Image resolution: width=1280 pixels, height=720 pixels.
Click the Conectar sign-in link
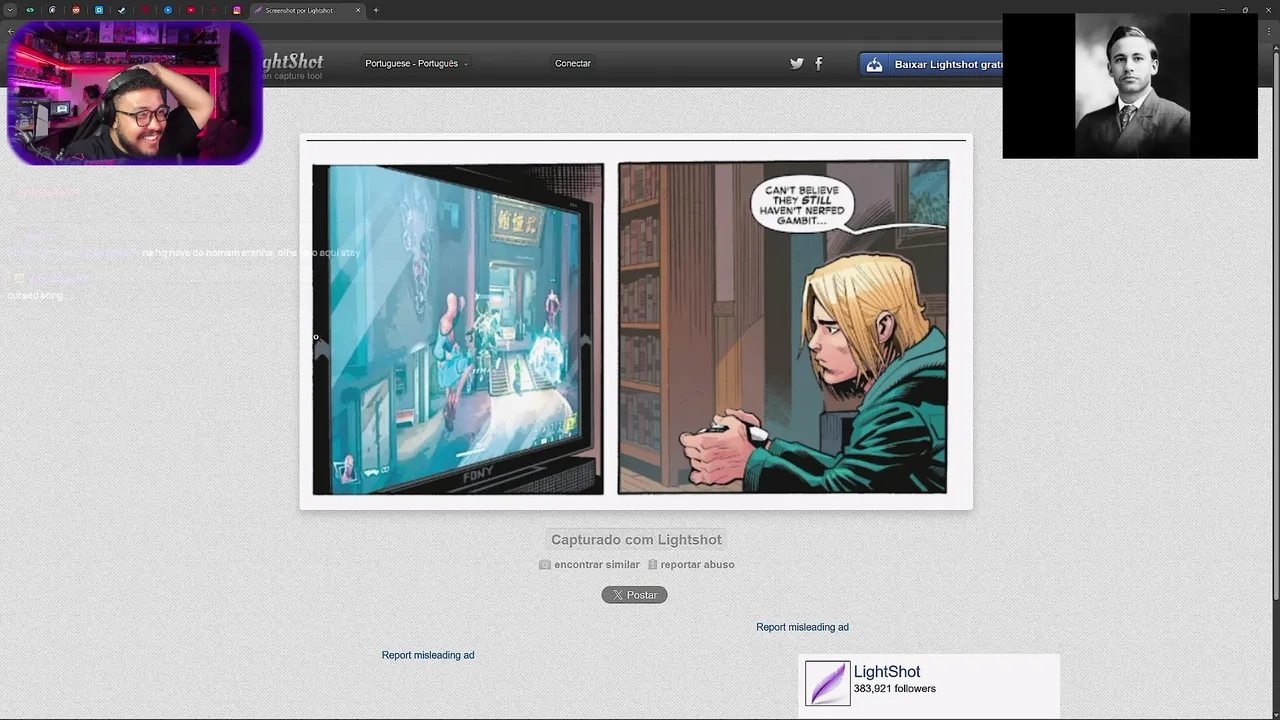tap(573, 63)
